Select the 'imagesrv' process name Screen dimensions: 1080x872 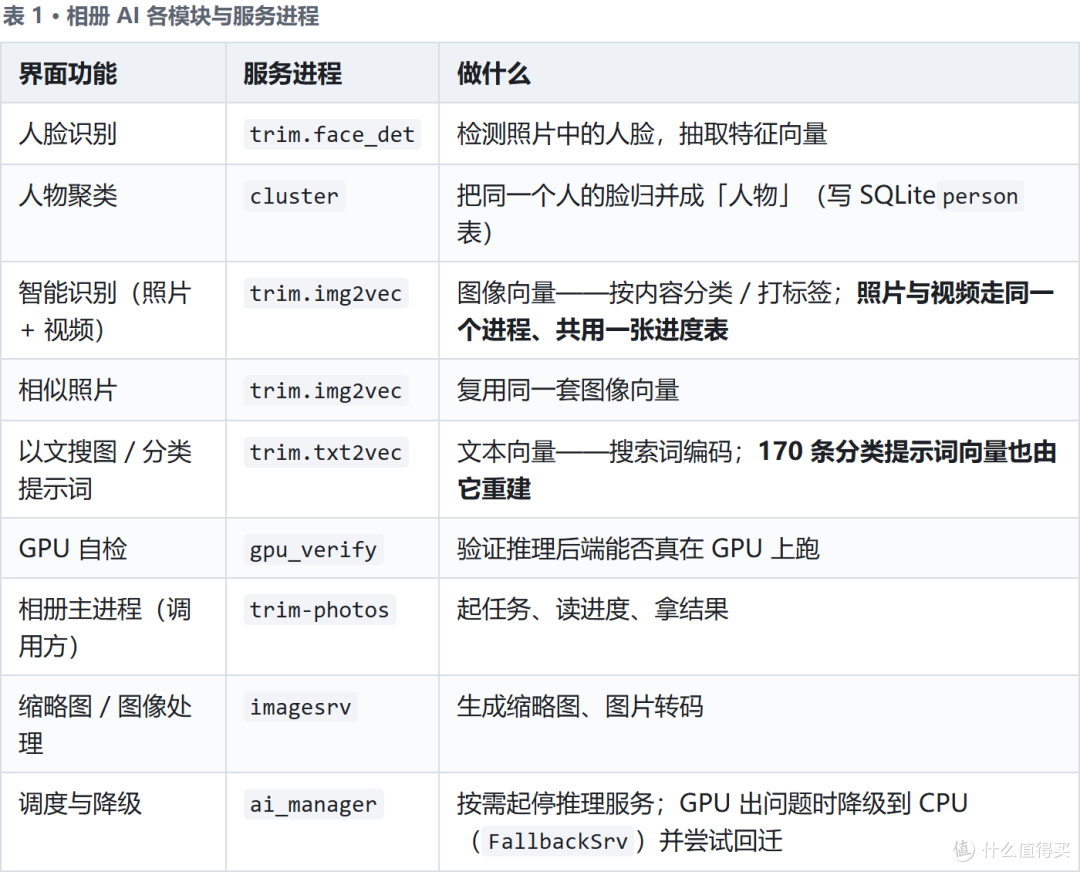(x=300, y=707)
